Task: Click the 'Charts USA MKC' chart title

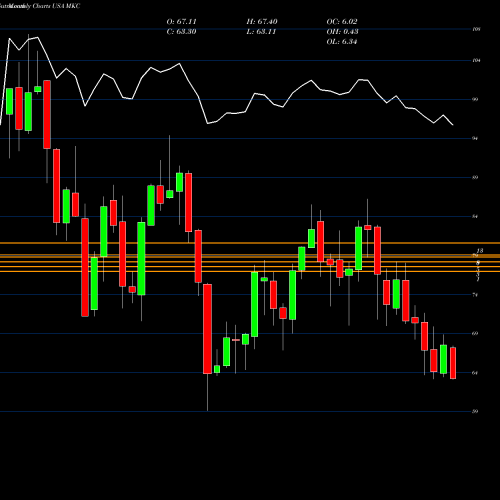Action: pyautogui.click(x=56, y=6)
